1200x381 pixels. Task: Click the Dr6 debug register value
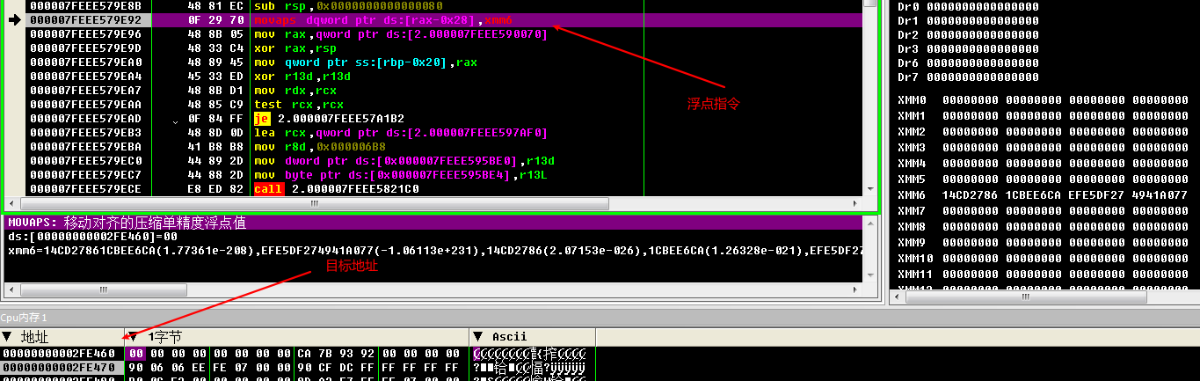[982, 62]
